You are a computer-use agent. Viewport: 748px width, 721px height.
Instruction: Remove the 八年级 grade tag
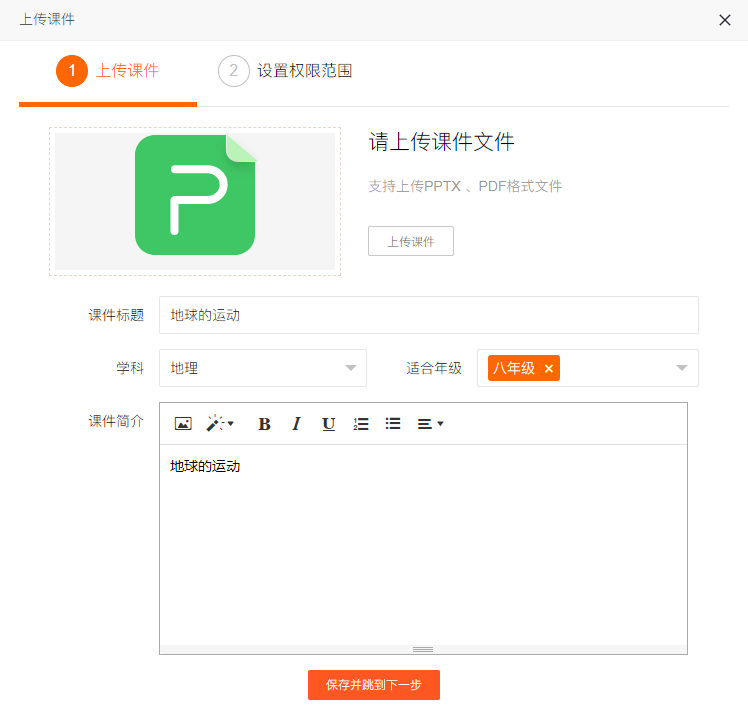(x=549, y=368)
